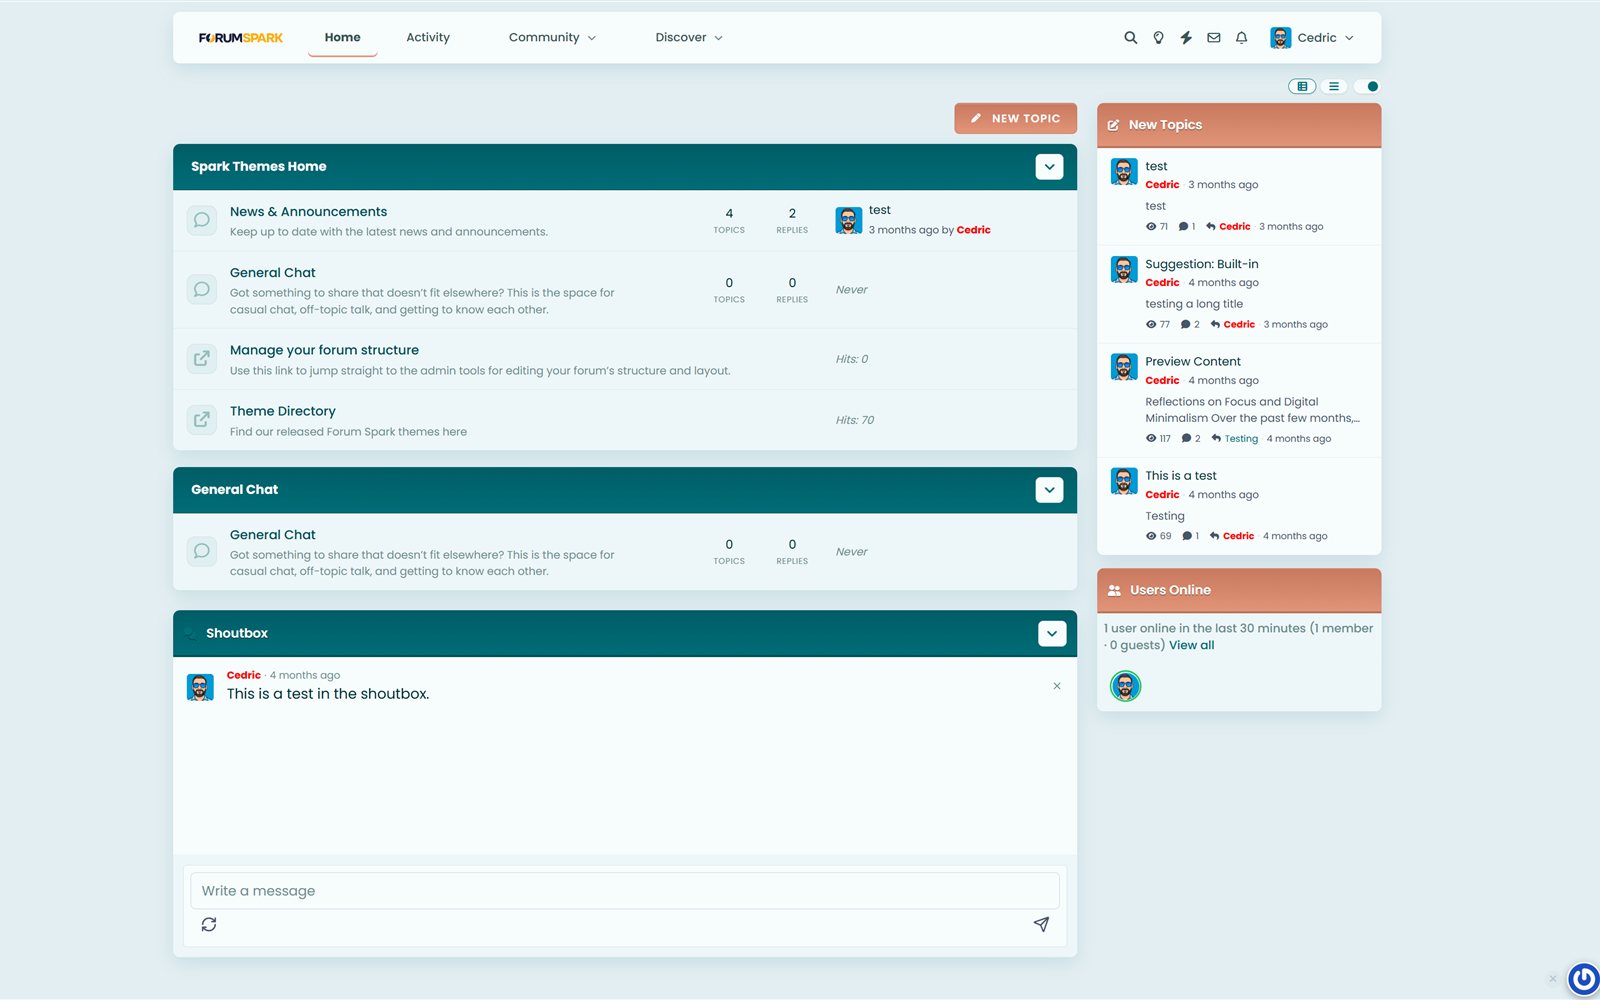Image resolution: width=1600 pixels, height=1000 pixels.
Task: Dismiss the floating widget with small X
Action: 1553,979
